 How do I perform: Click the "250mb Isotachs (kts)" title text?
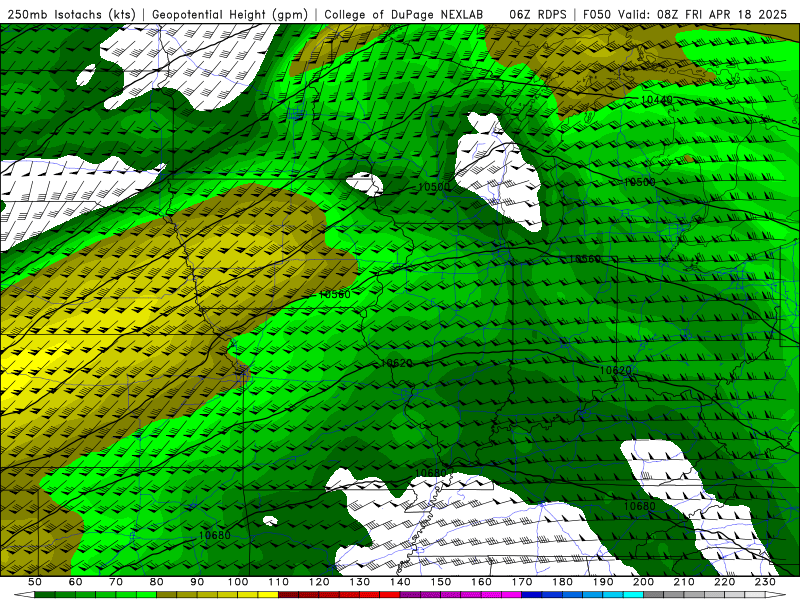71,15
